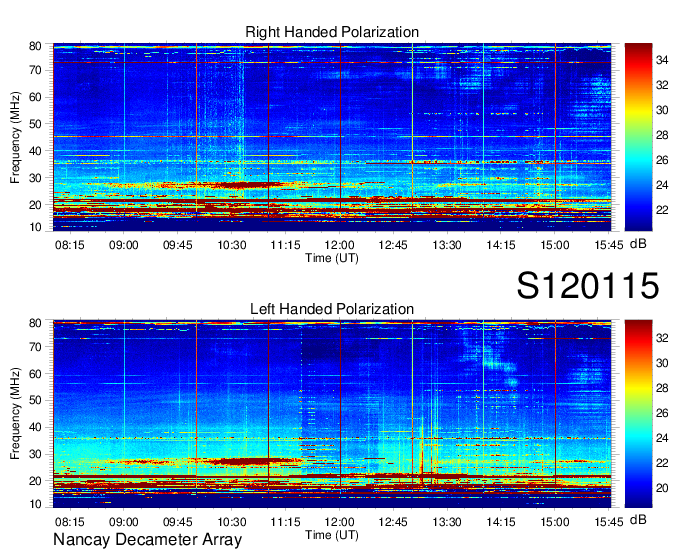Click 09:00 time tick in Right Handed plot

[x=124, y=245]
